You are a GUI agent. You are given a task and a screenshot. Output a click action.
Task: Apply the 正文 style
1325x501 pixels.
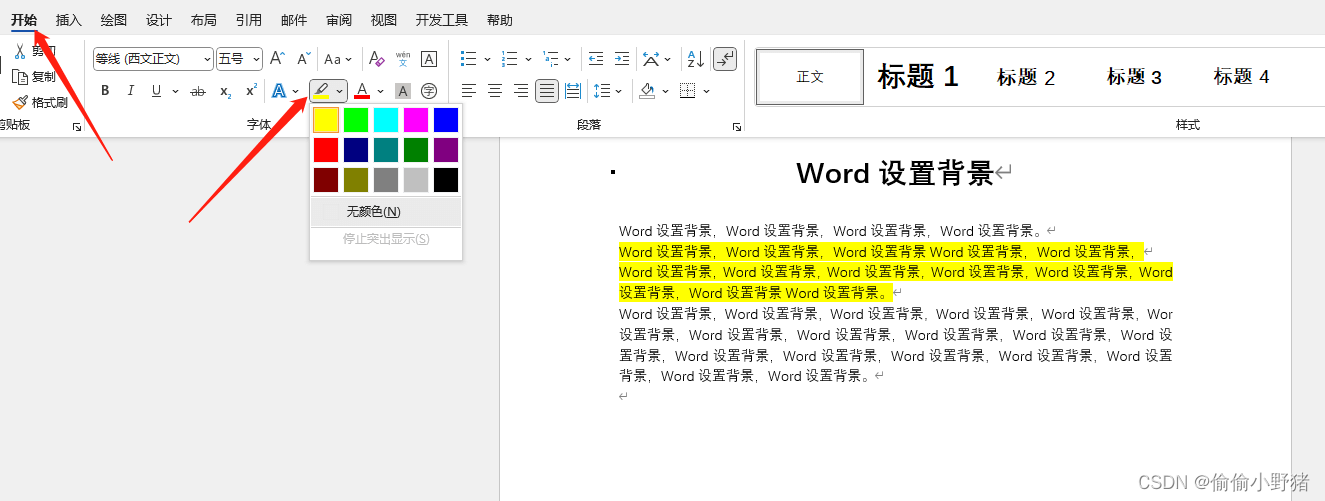click(x=810, y=77)
